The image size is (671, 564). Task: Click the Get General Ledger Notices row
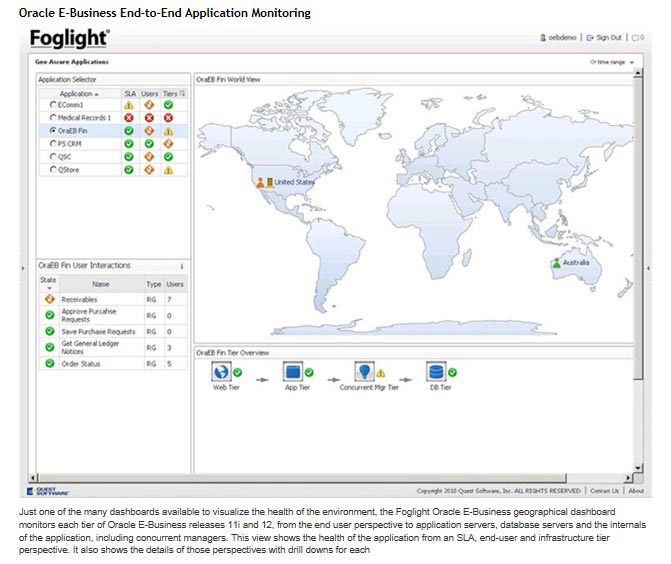tap(113, 347)
